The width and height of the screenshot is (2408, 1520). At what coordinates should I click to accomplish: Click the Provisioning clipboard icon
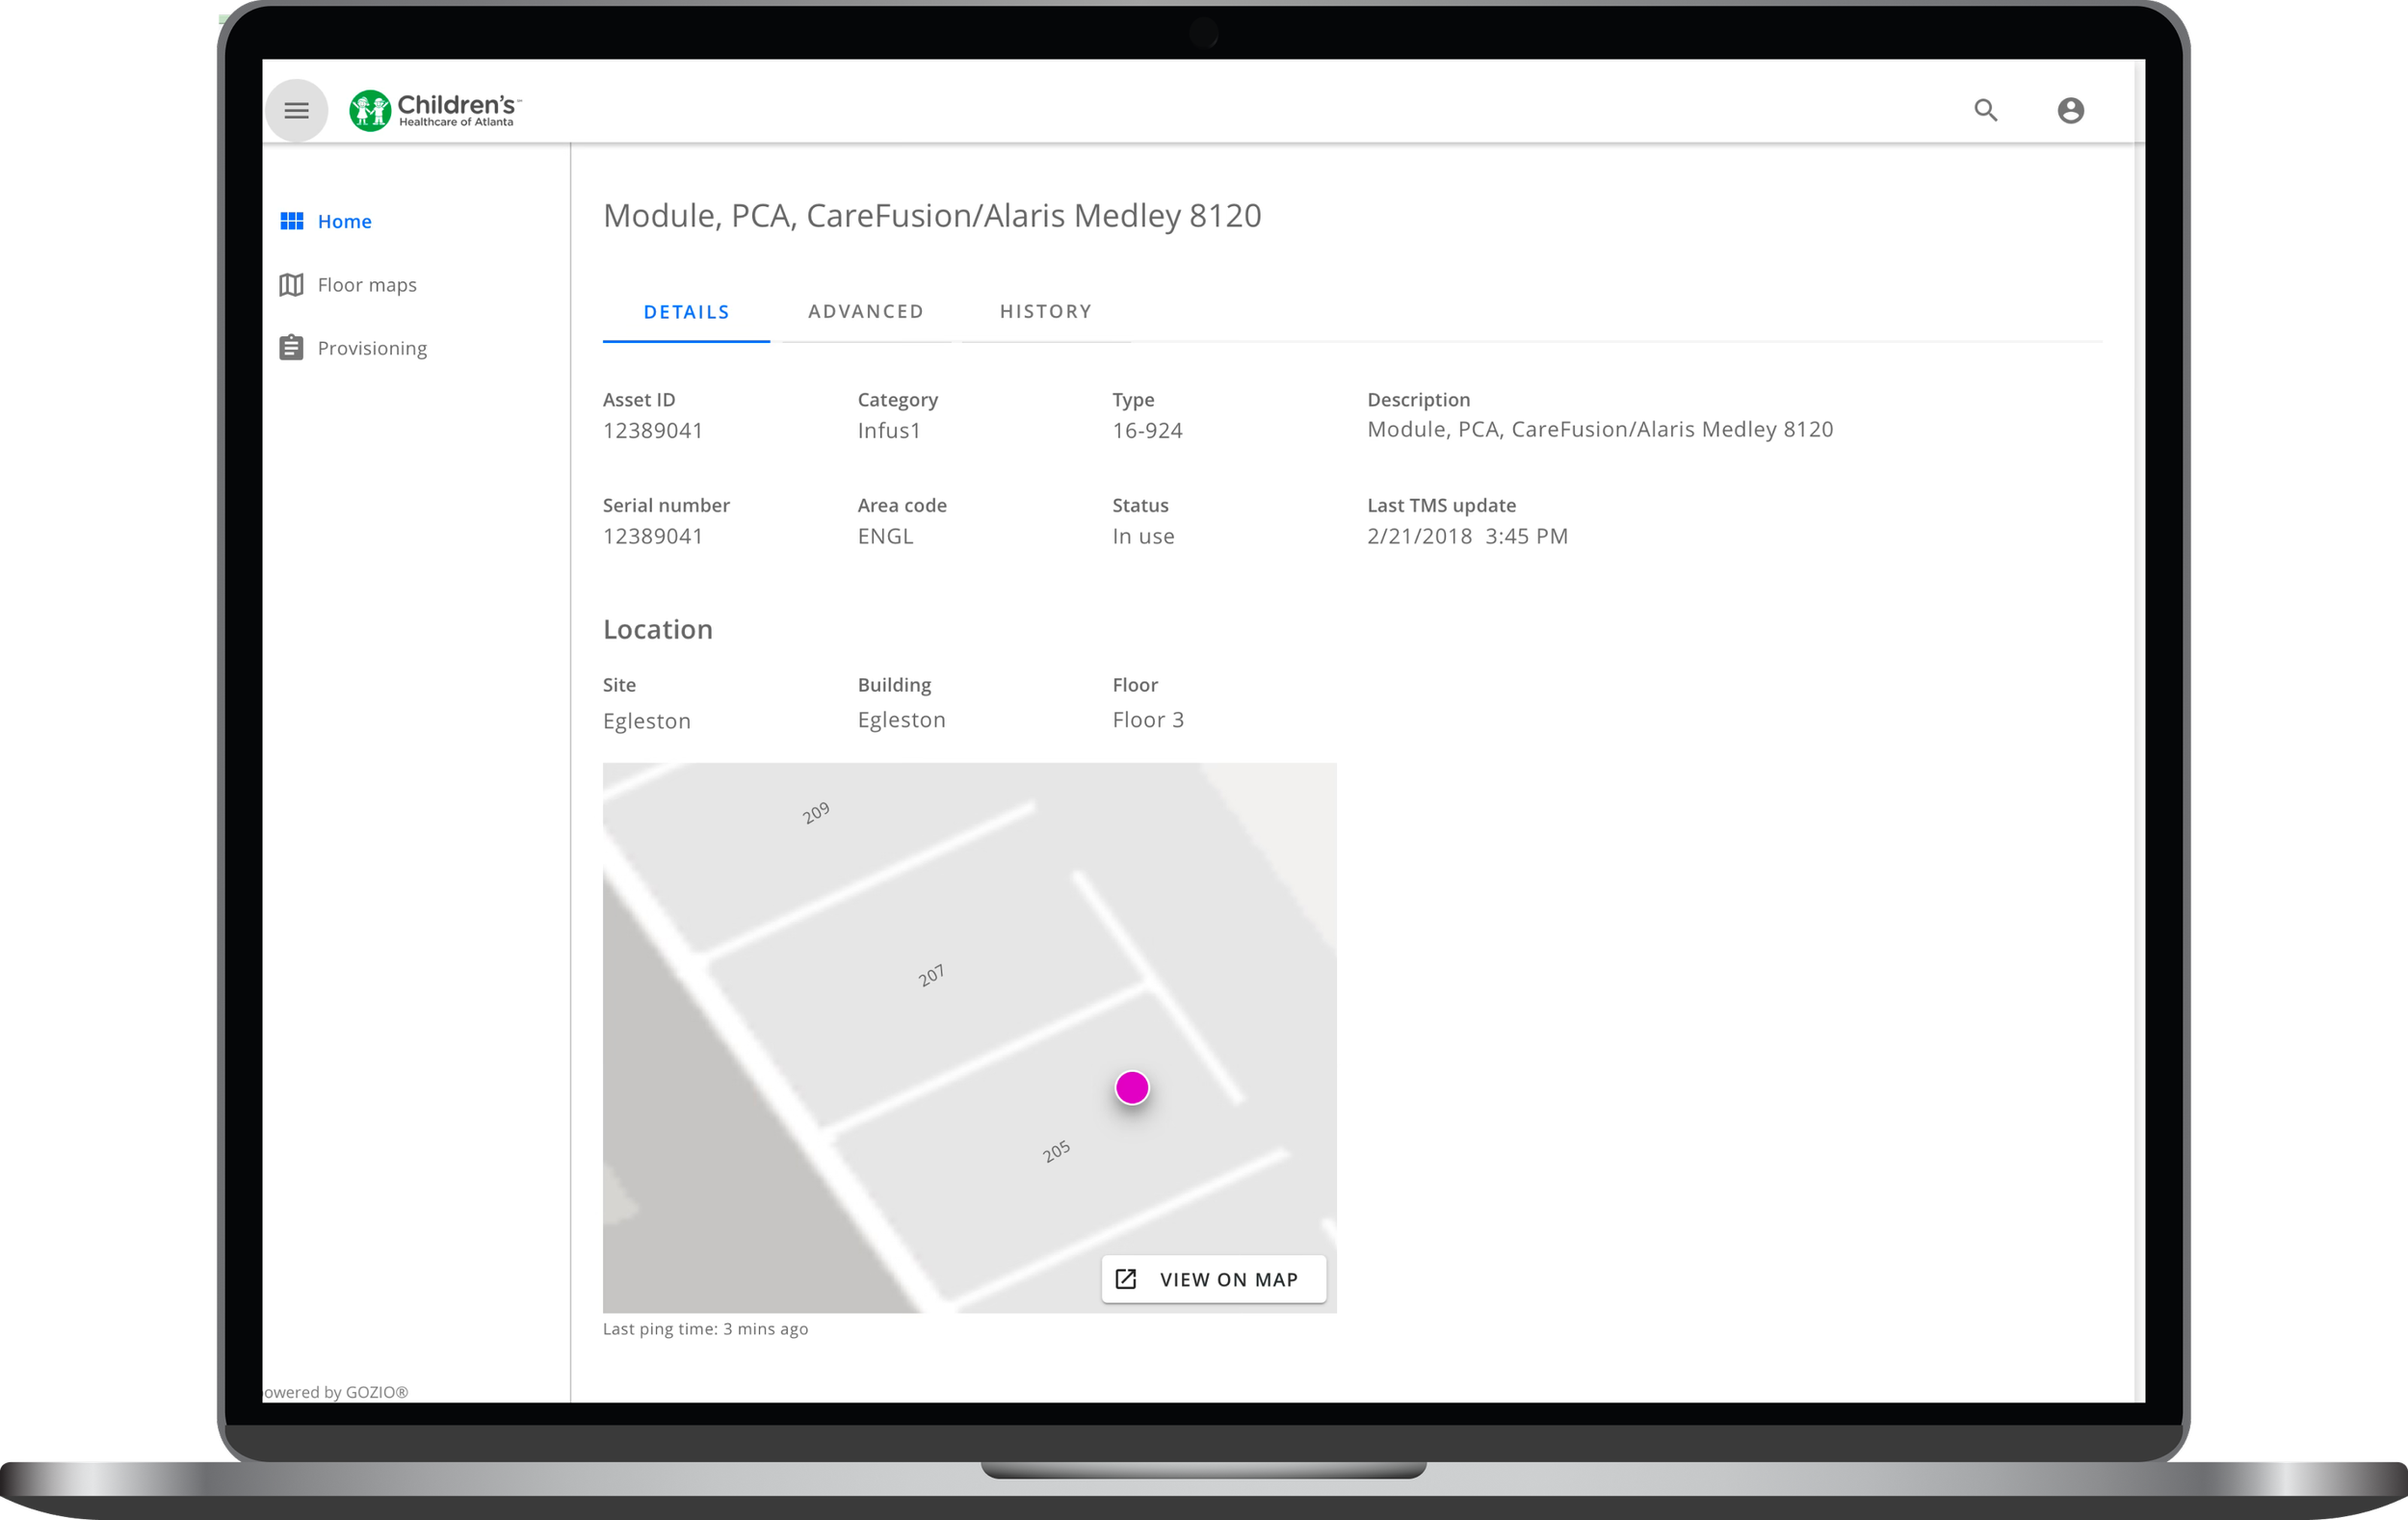pos(291,348)
